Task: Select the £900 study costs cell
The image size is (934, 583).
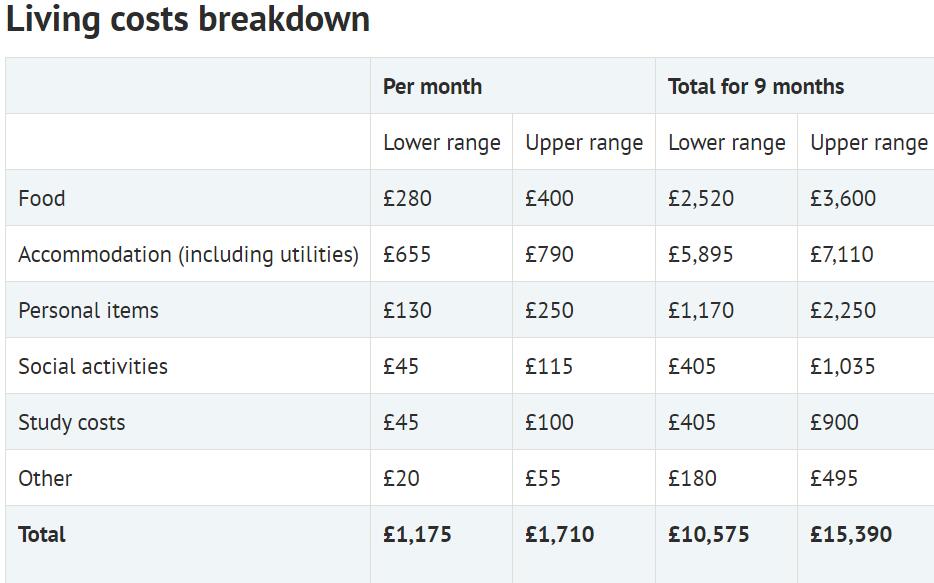Action: click(834, 422)
